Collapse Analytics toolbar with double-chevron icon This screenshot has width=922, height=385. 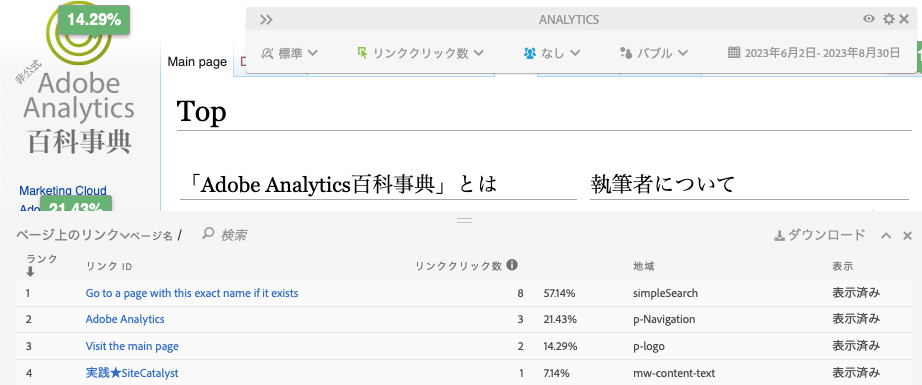coord(266,20)
